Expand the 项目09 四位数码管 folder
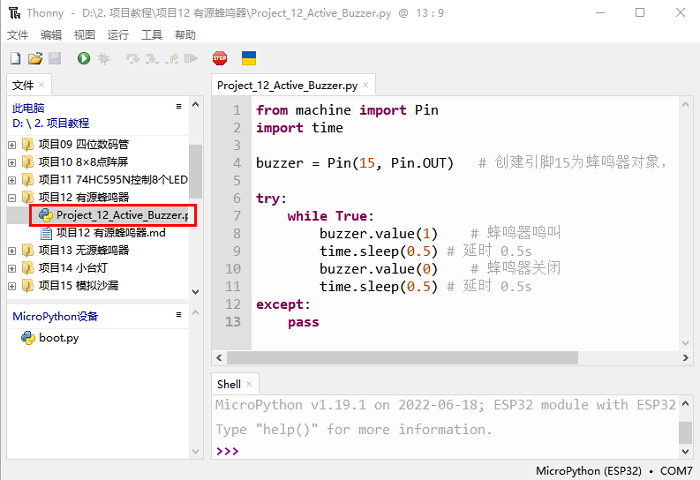 (12, 144)
